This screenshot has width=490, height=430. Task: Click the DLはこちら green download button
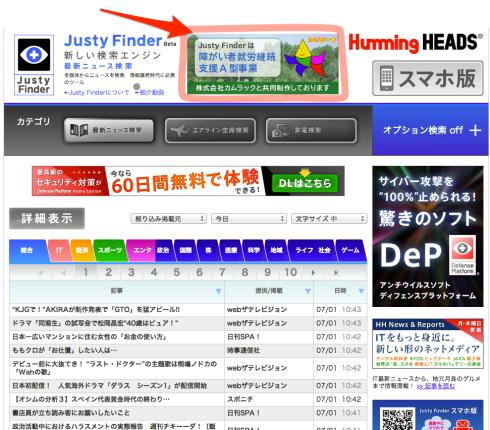click(305, 183)
